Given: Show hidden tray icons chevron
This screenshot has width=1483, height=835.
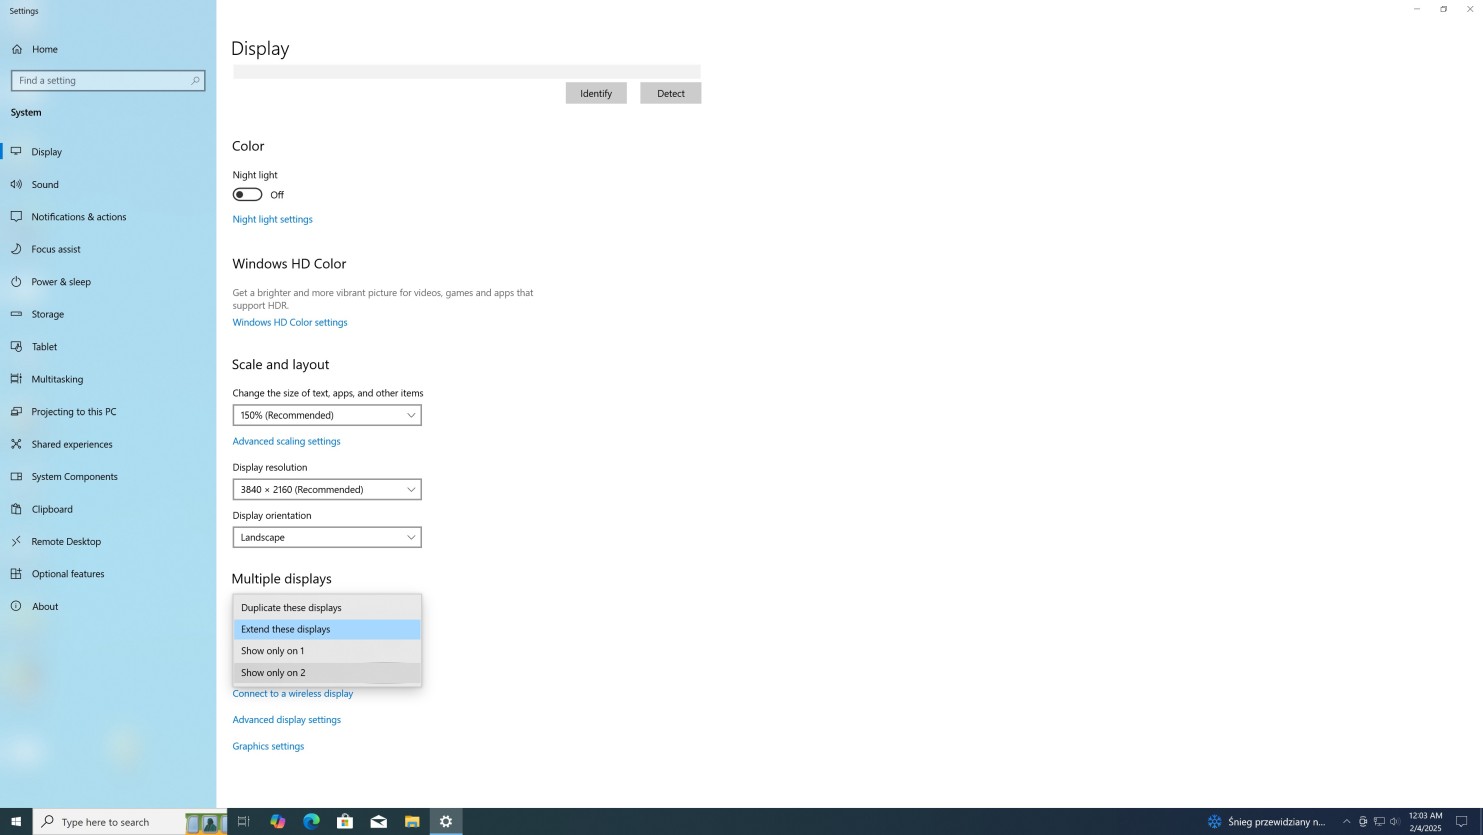Looking at the screenshot, I should 1346,822.
